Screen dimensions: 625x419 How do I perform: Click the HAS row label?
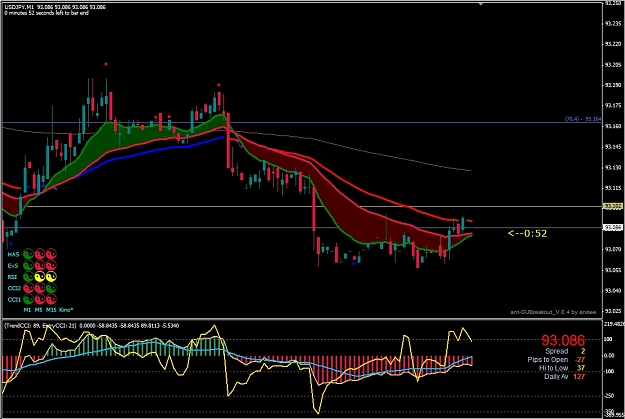coord(13,254)
